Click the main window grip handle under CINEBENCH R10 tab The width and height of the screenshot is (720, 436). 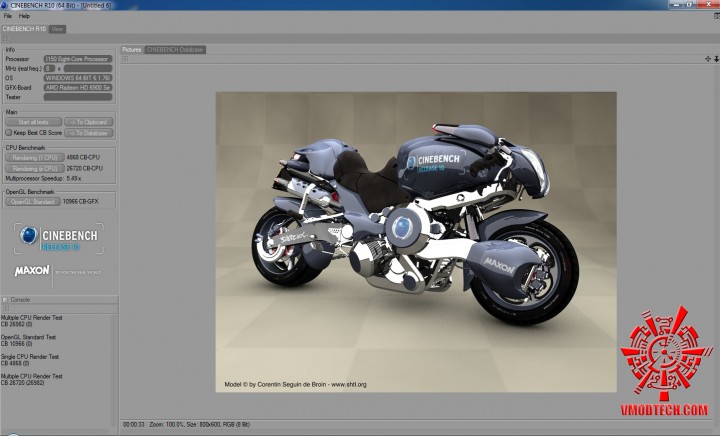(x=5, y=39)
